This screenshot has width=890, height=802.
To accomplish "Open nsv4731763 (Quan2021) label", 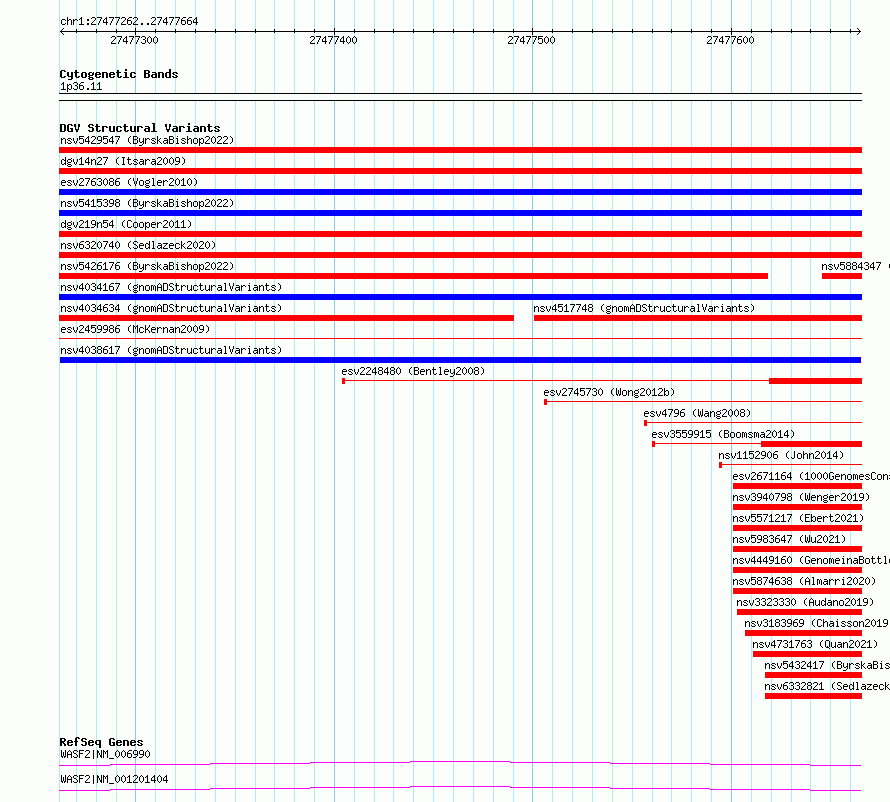I will [815, 644].
